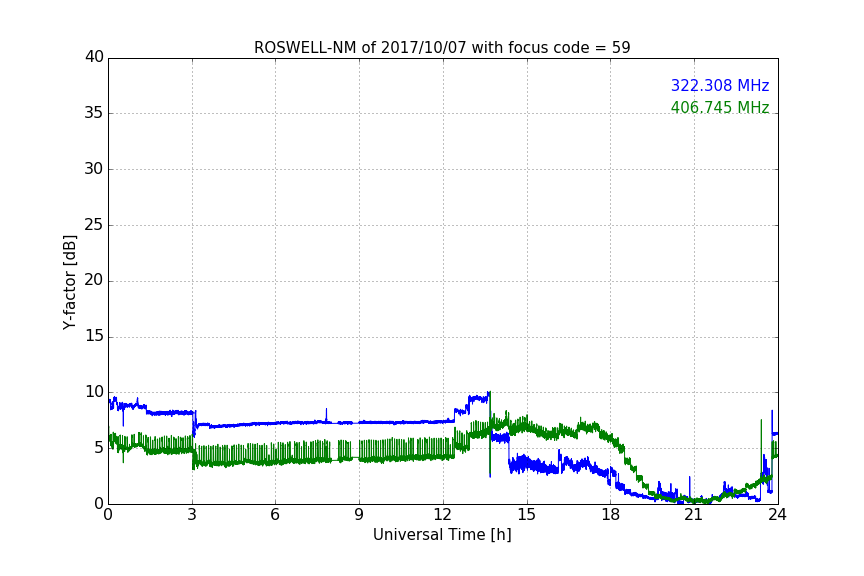Click the y-axis tick label 20

(x=94, y=281)
